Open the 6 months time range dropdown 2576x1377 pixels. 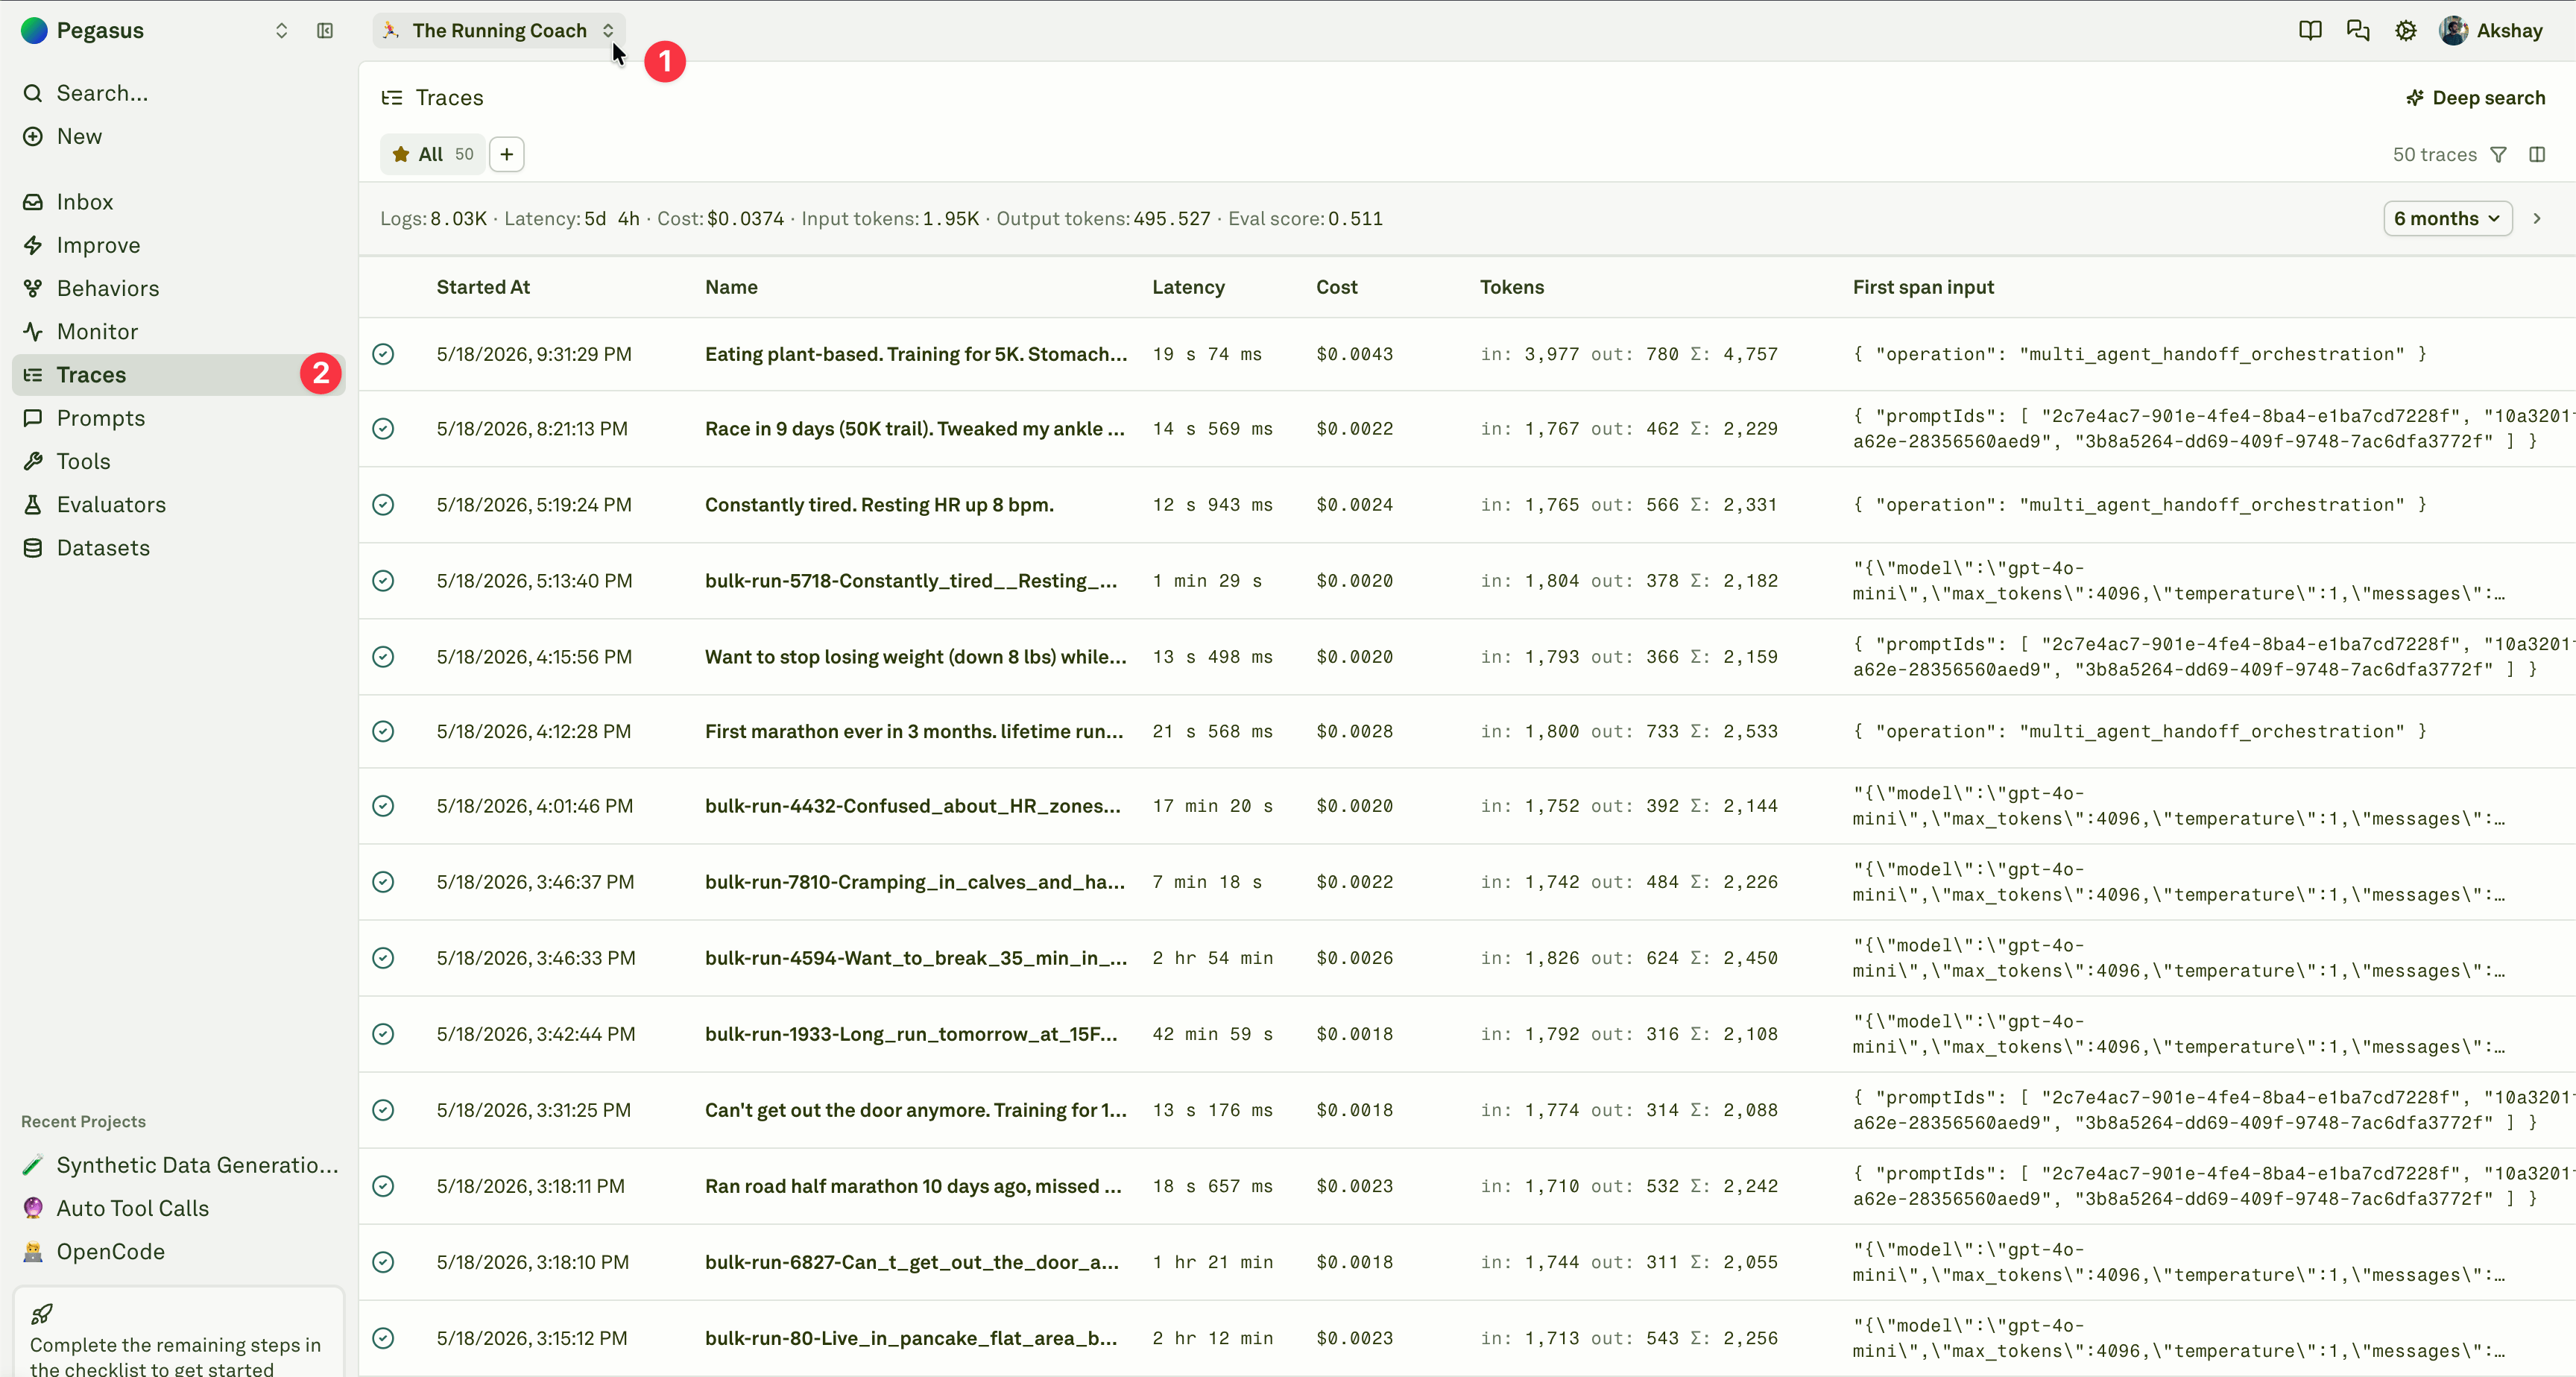(x=2447, y=219)
